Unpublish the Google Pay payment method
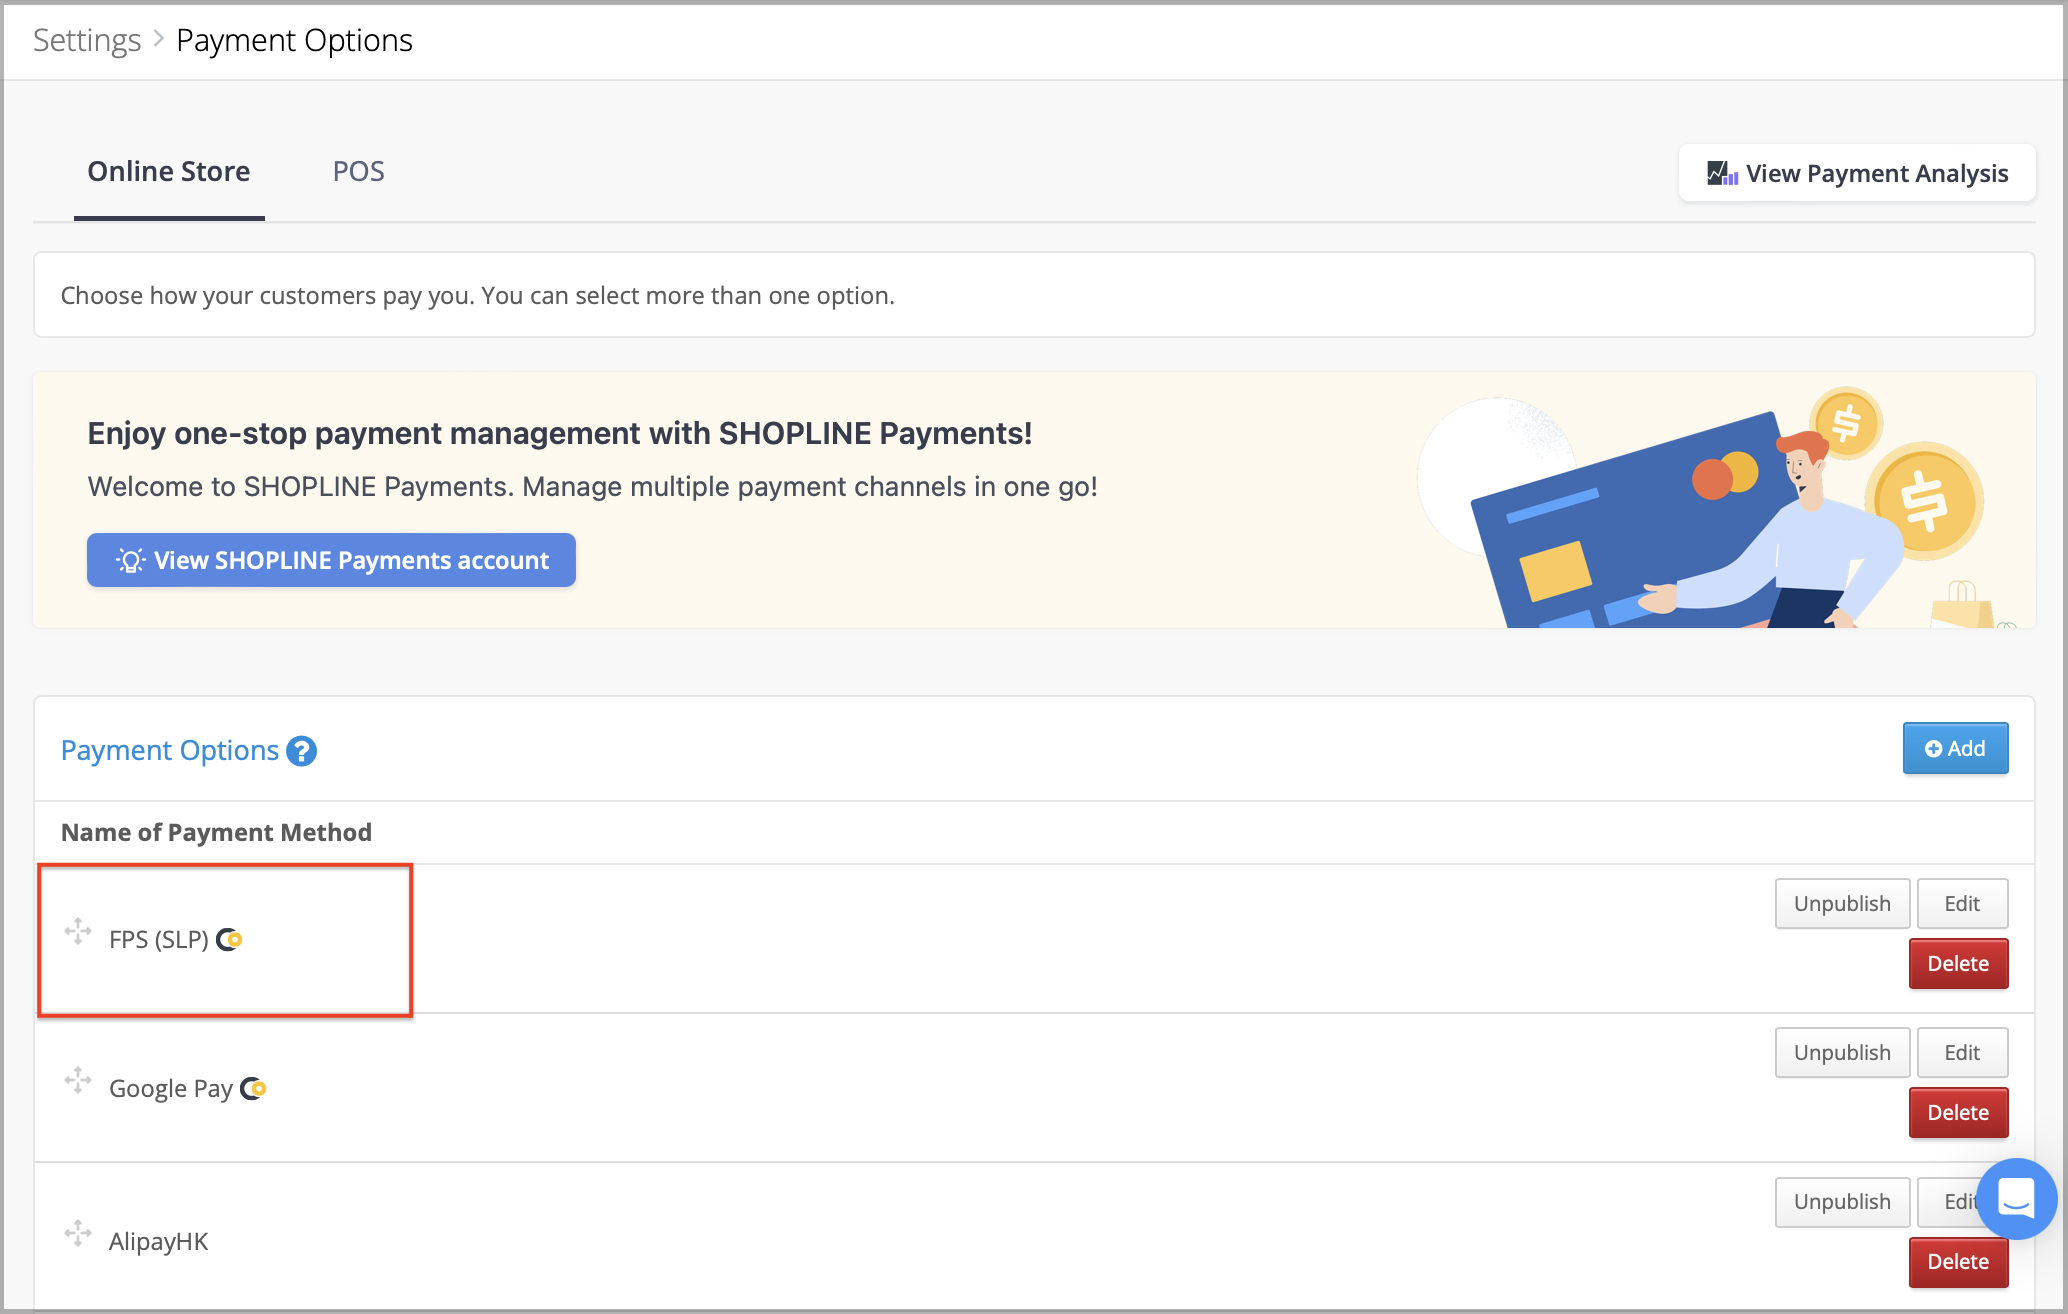The height and width of the screenshot is (1314, 2068). click(x=1842, y=1053)
